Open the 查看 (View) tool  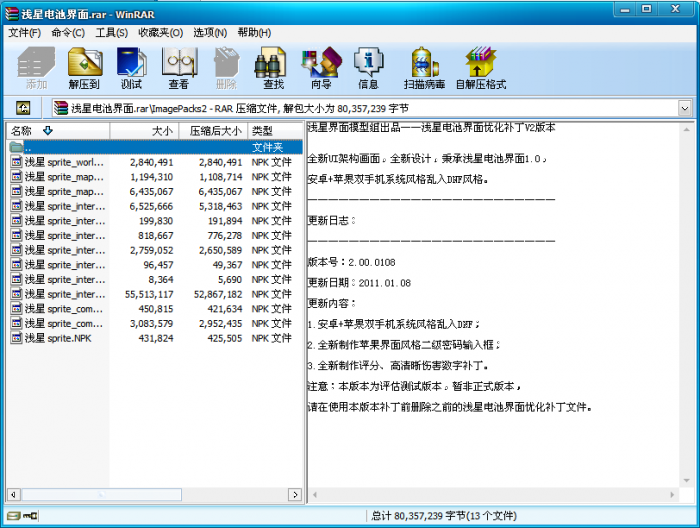coord(179,68)
